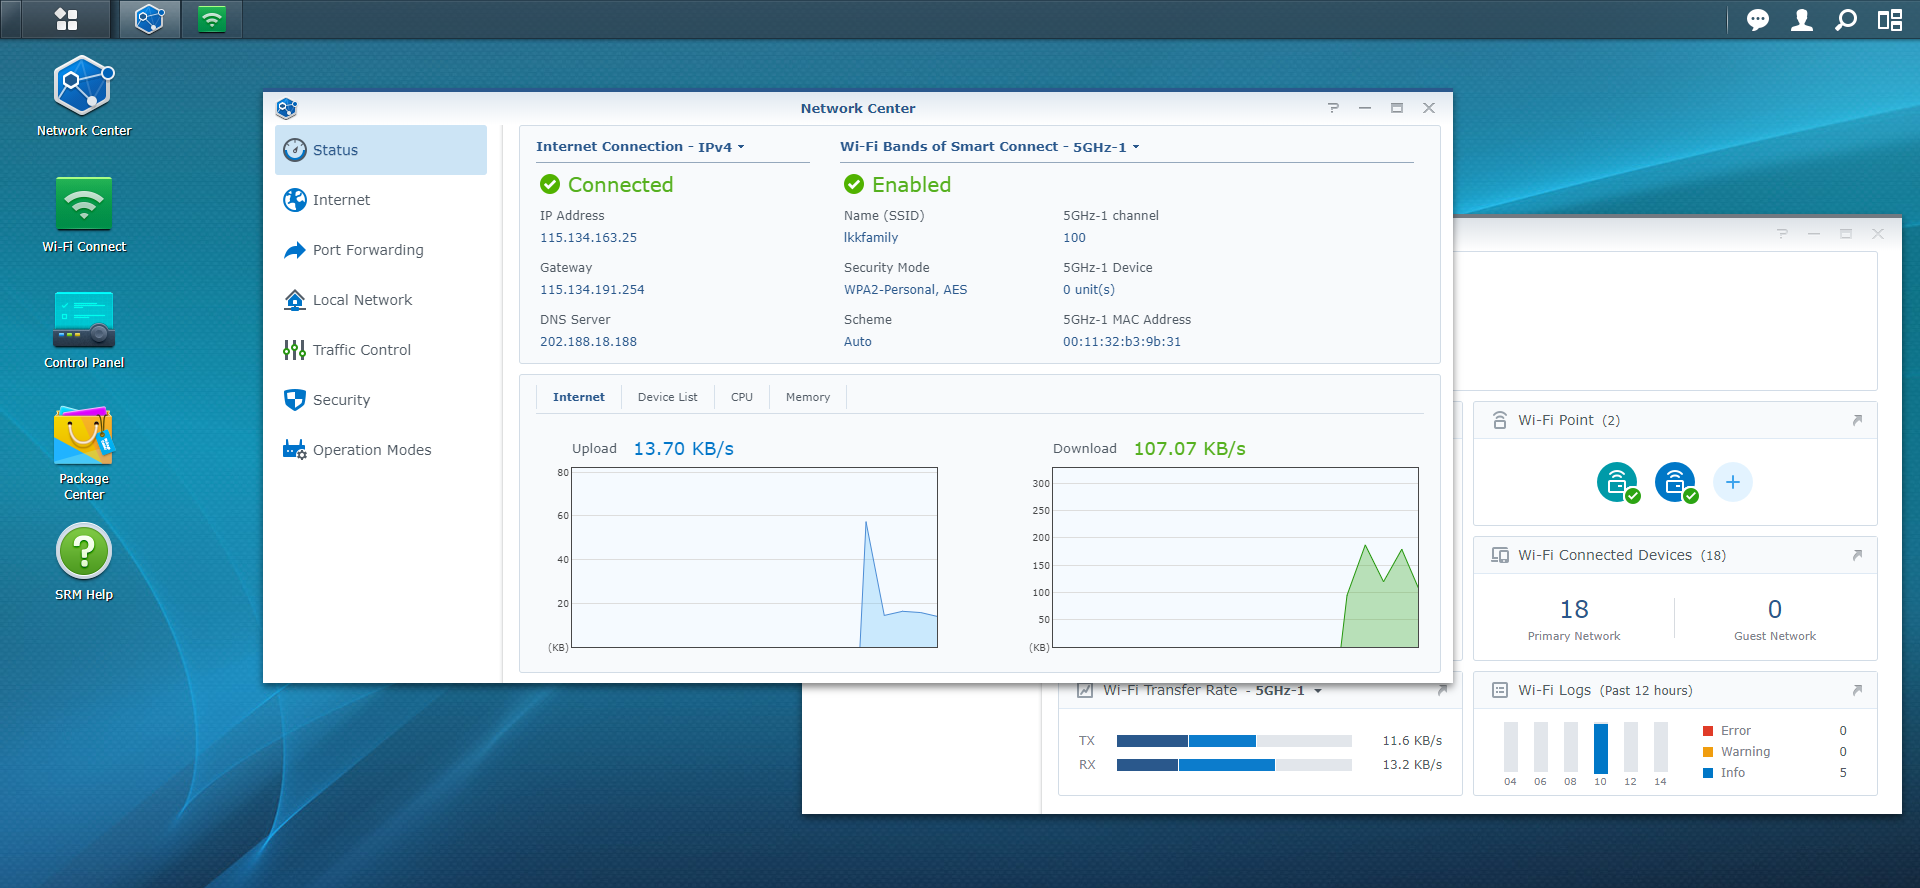Click the Error log count row

(1775, 731)
